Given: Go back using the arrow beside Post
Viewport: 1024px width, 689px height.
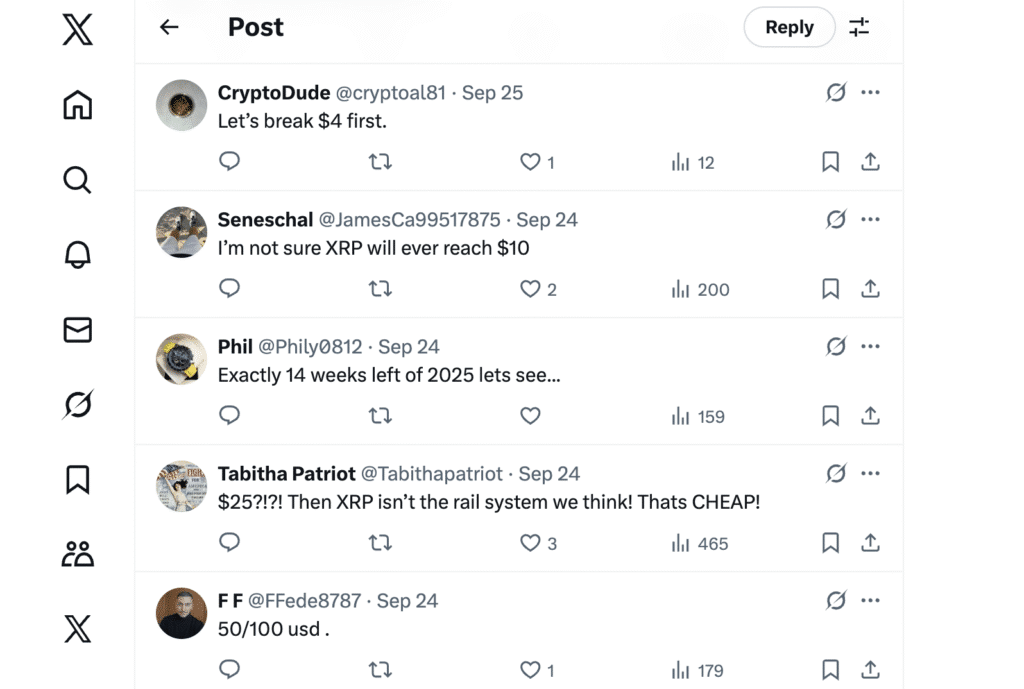Looking at the screenshot, I should [169, 27].
